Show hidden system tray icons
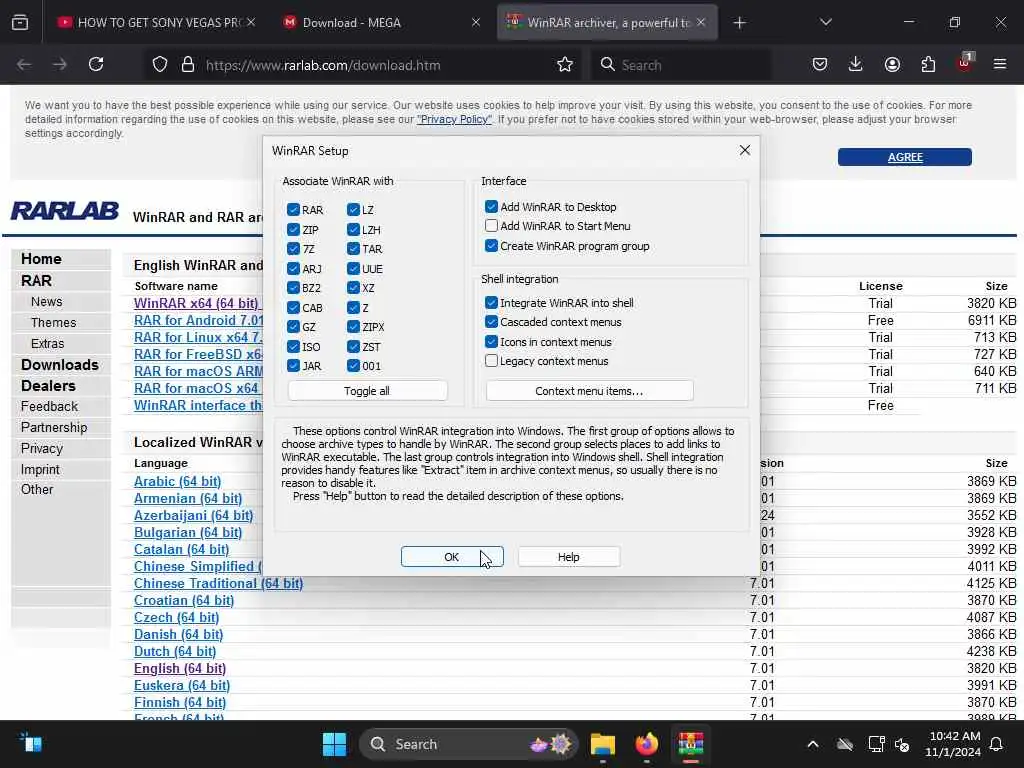This screenshot has height=768, width=1024. pos(812,744)
